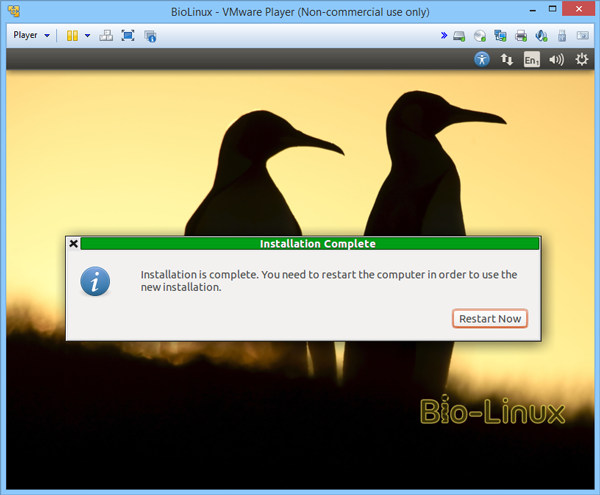Click the message log icon

tap(583, 36)
